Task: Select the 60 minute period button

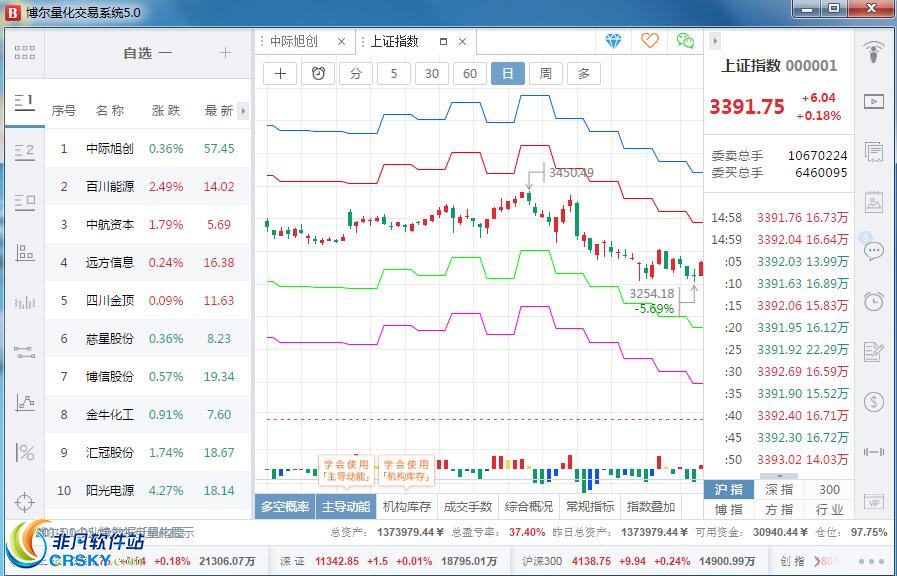Action: (469, 73)
